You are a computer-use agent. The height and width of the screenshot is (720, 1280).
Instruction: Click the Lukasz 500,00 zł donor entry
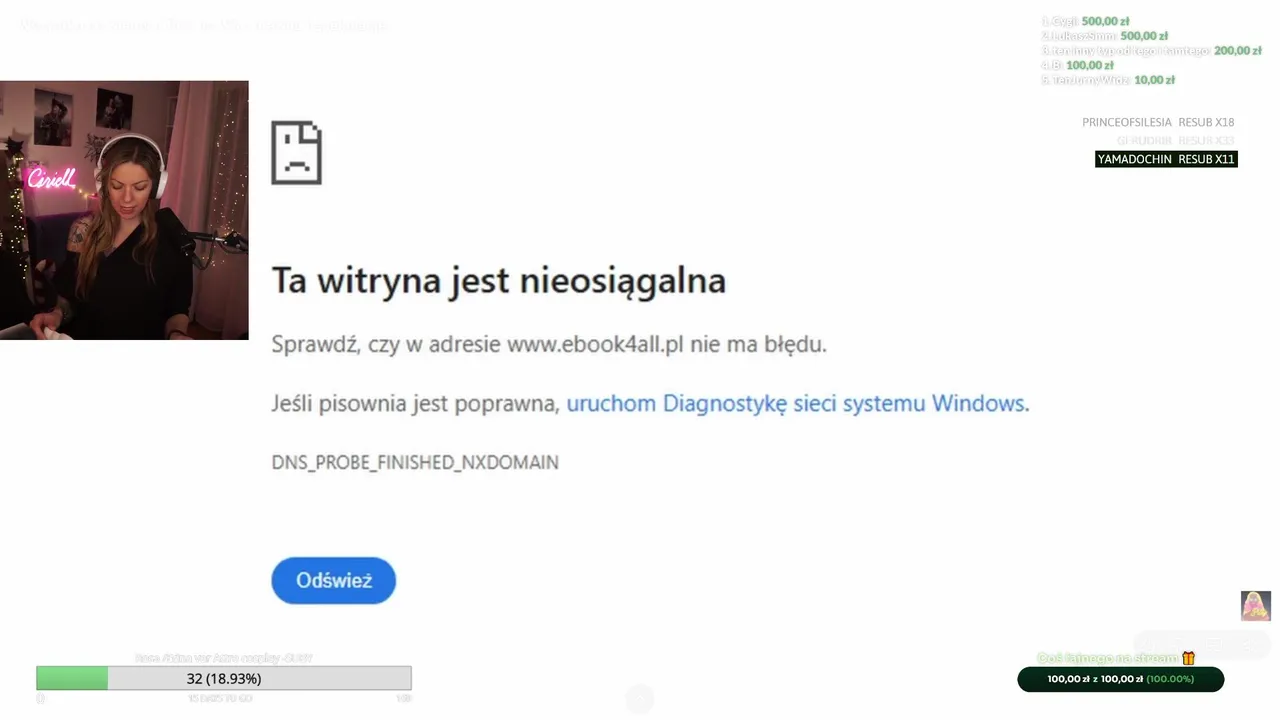tap(1104, 36)
